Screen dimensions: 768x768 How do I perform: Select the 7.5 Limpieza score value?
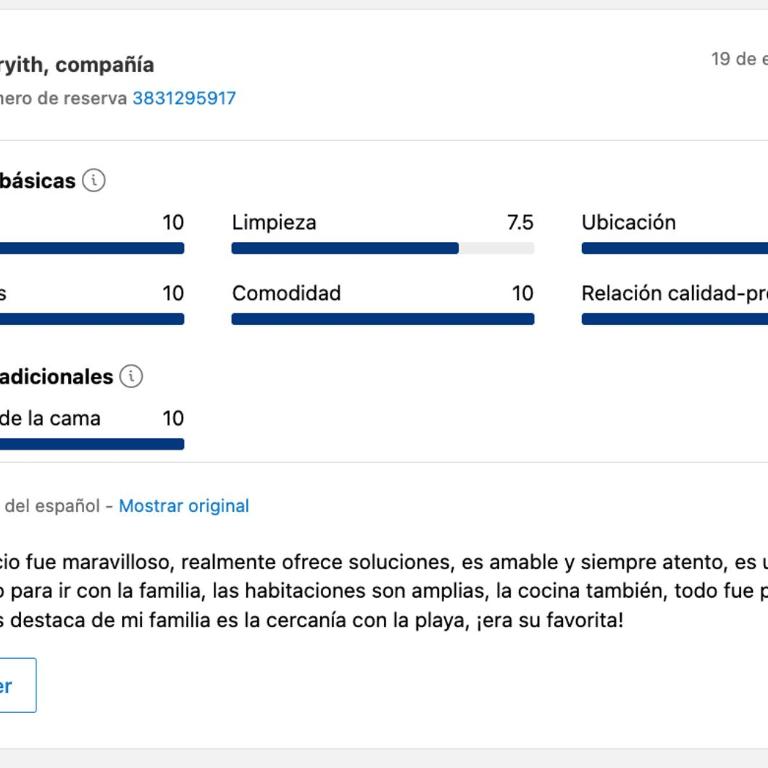[520, 223]
